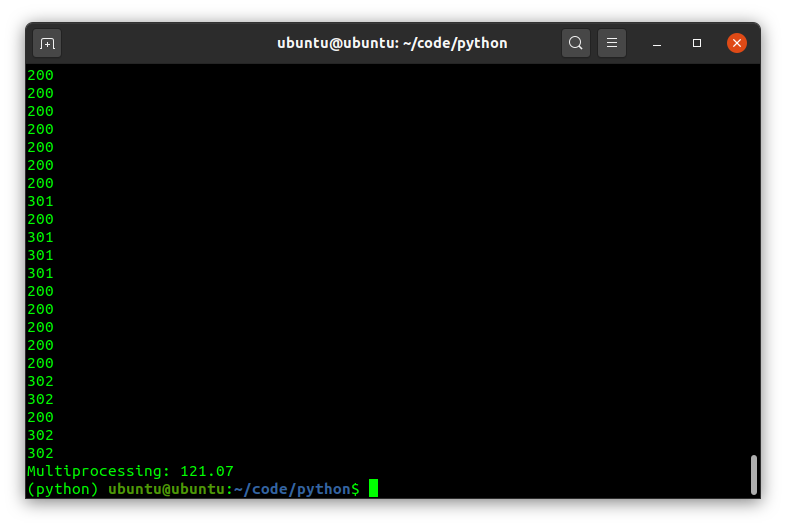The height and width of the screenshot is (527, 786).
Task: Click the green cursor block at prompt
Action: point(373,488)
